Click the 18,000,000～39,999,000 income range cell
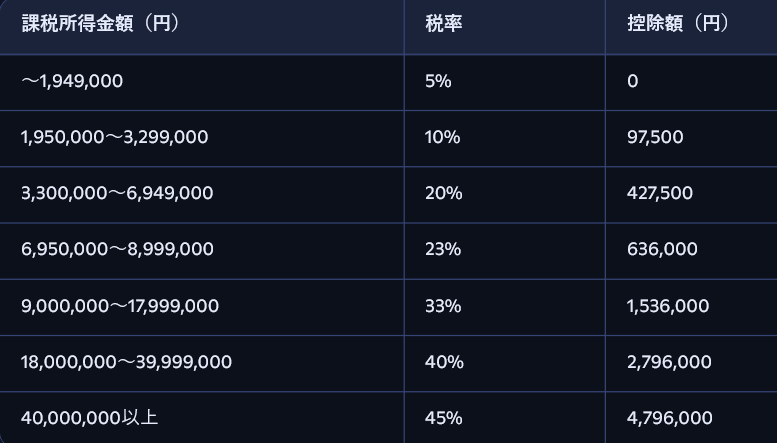The height and width of the screenshot is (443, 777). click(x=126, y=362)
